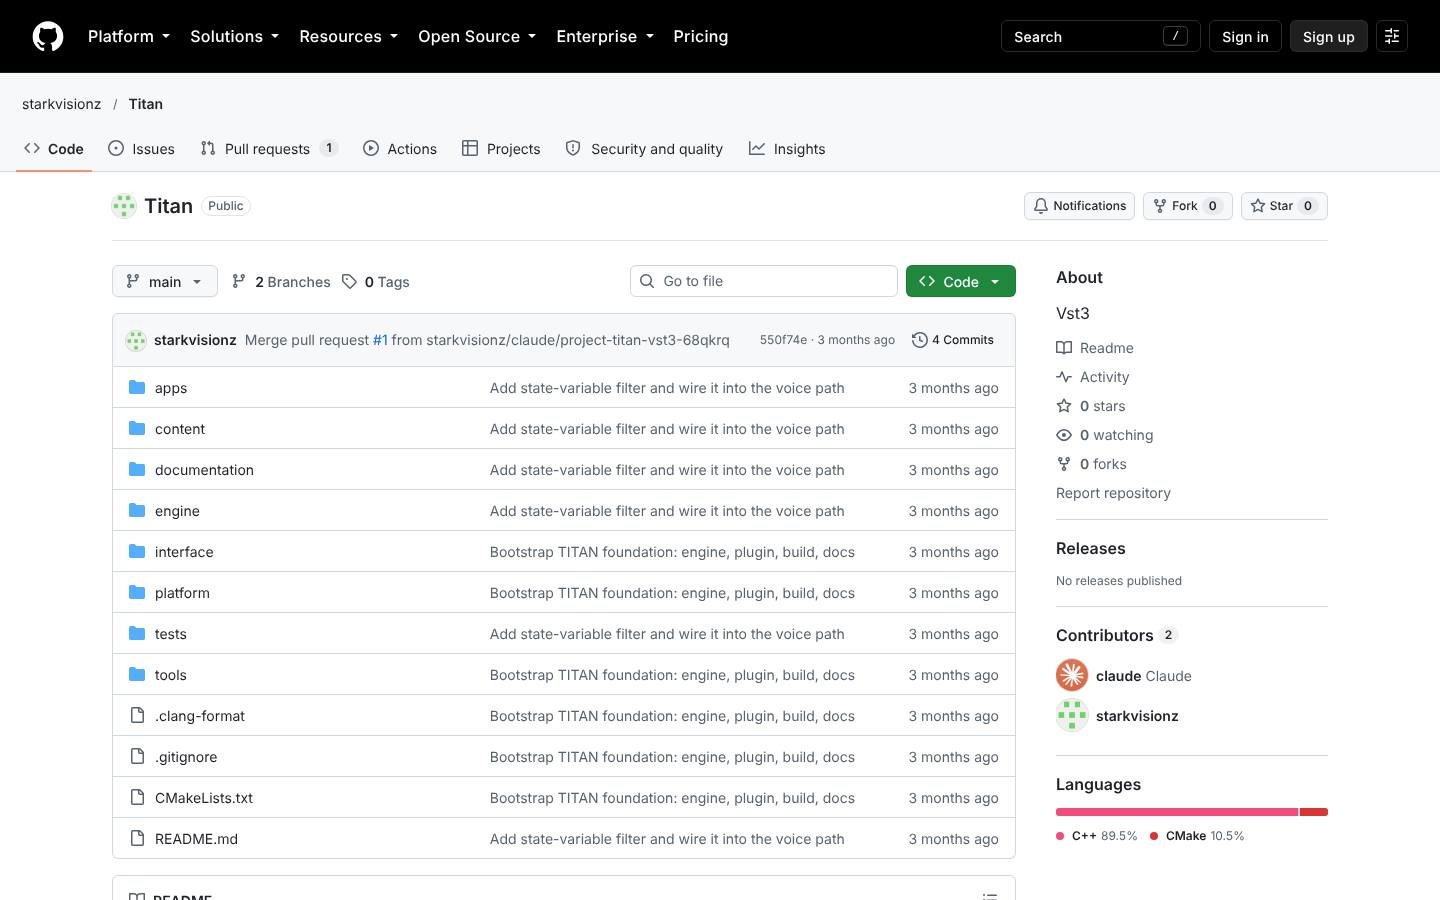
Task: Switch to the Issues tab
Action: 142,148
